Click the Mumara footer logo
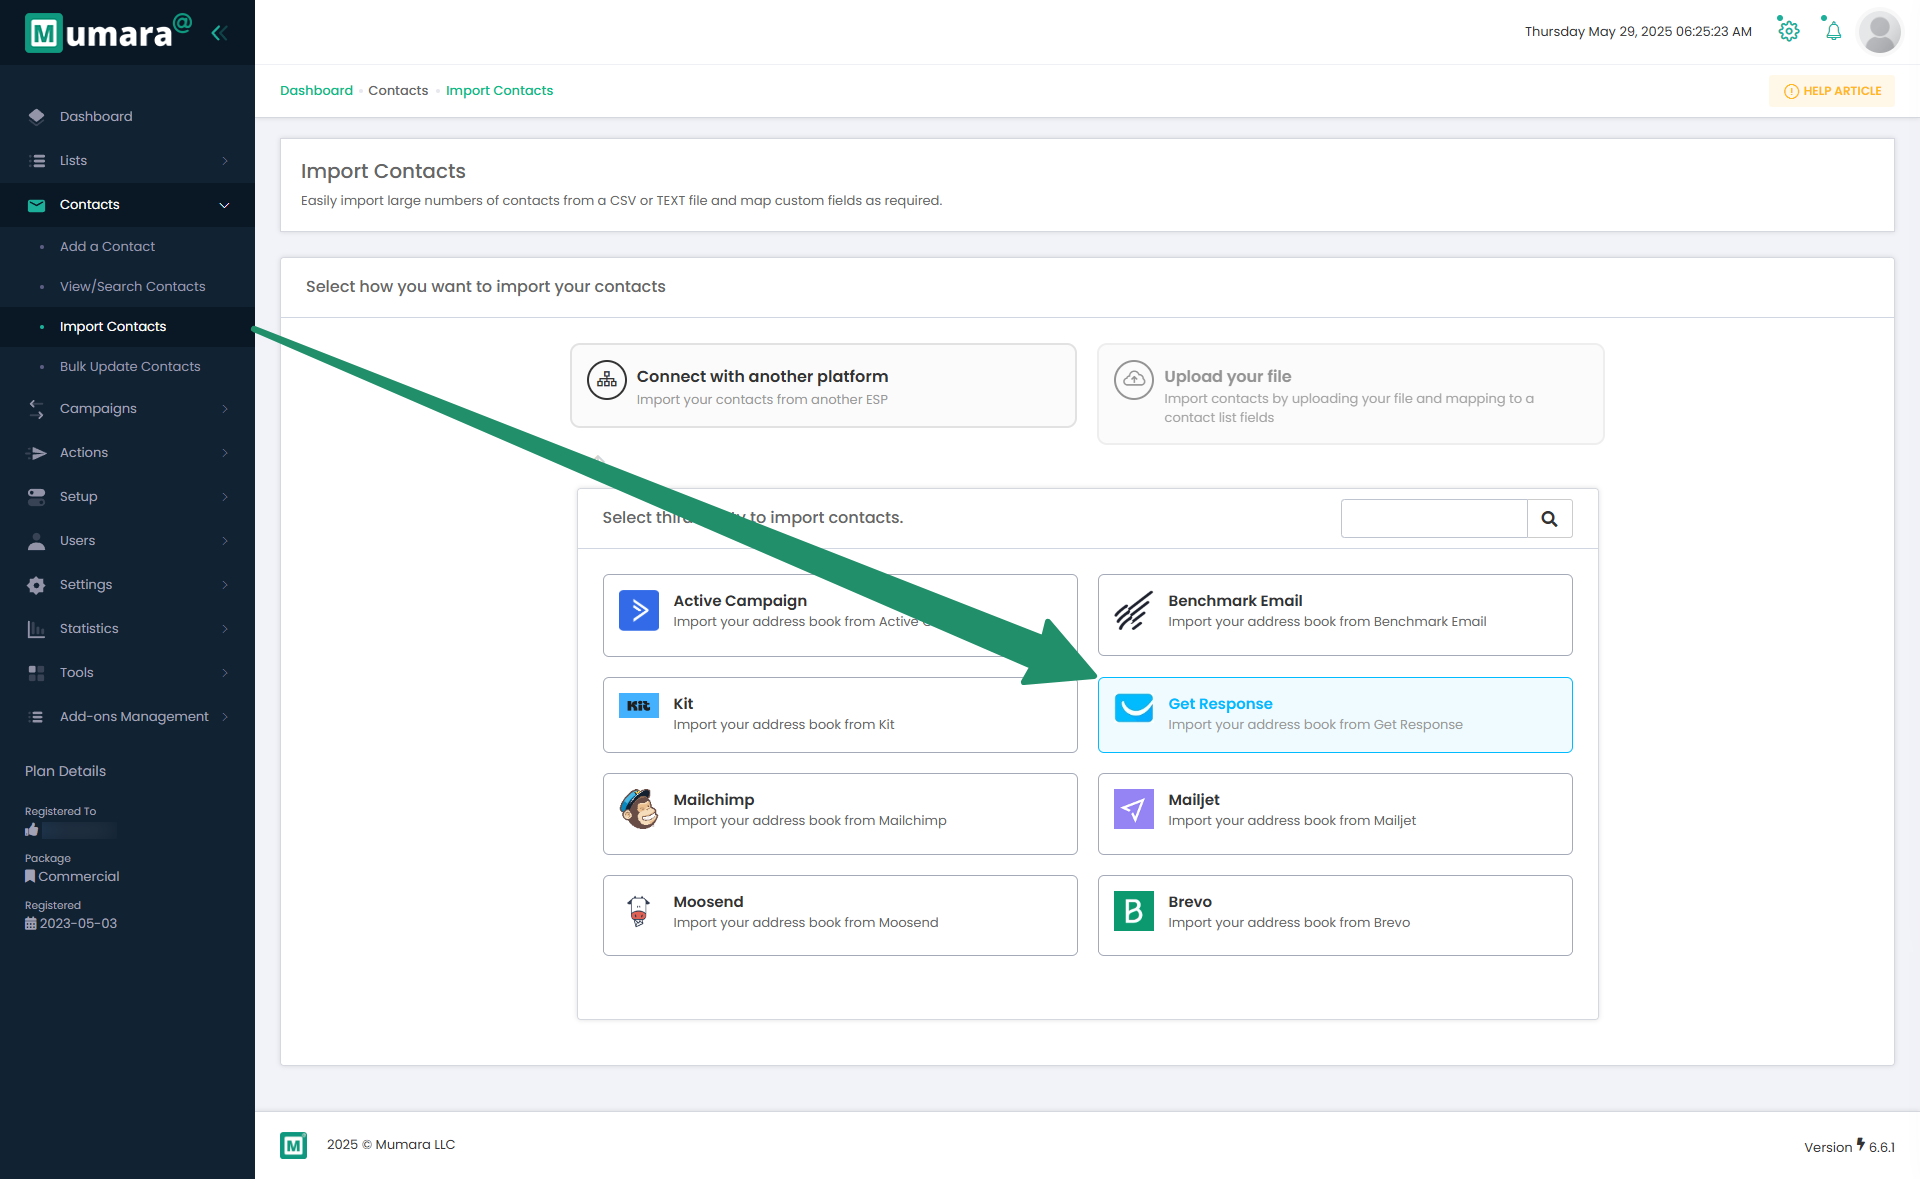Viewport: 1920px width, 1180px height. tap(293, 1145)
